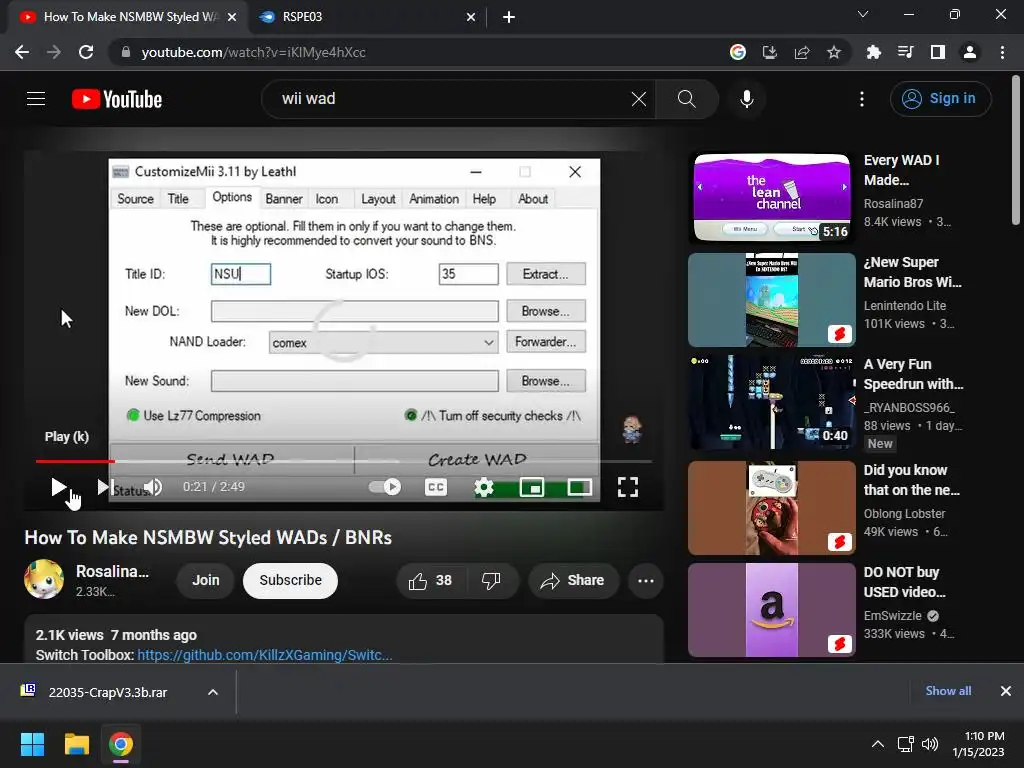Open a new browser tab

(x=509, y=17)
